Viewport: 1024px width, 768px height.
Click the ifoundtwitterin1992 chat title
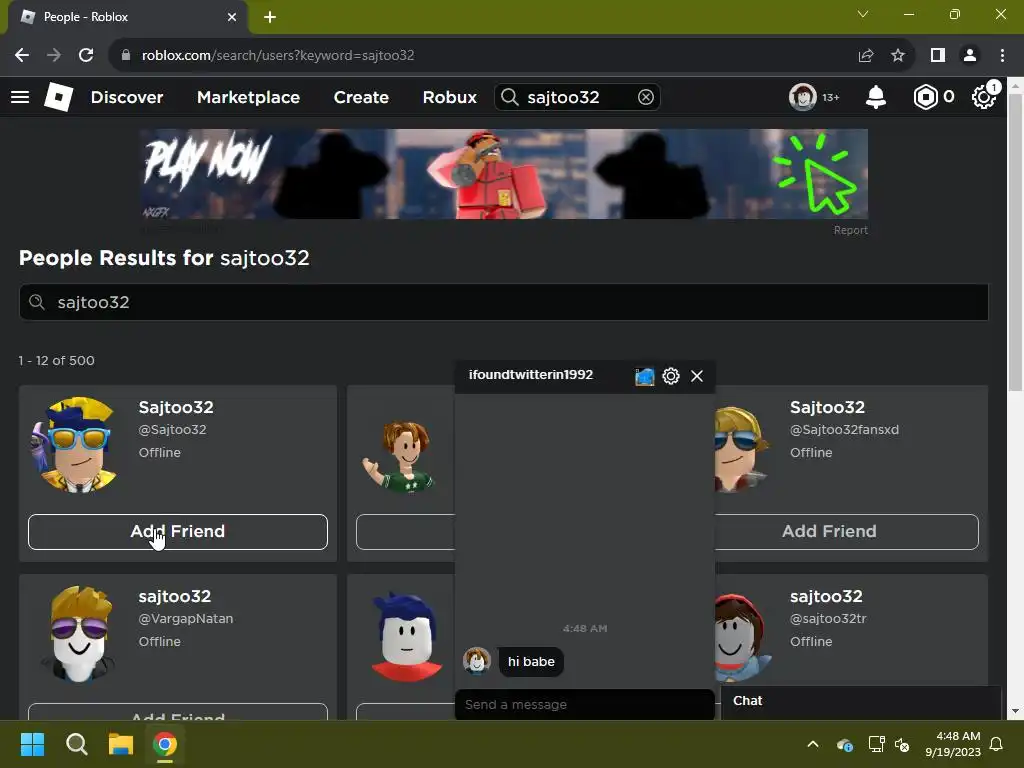point(530,375)
